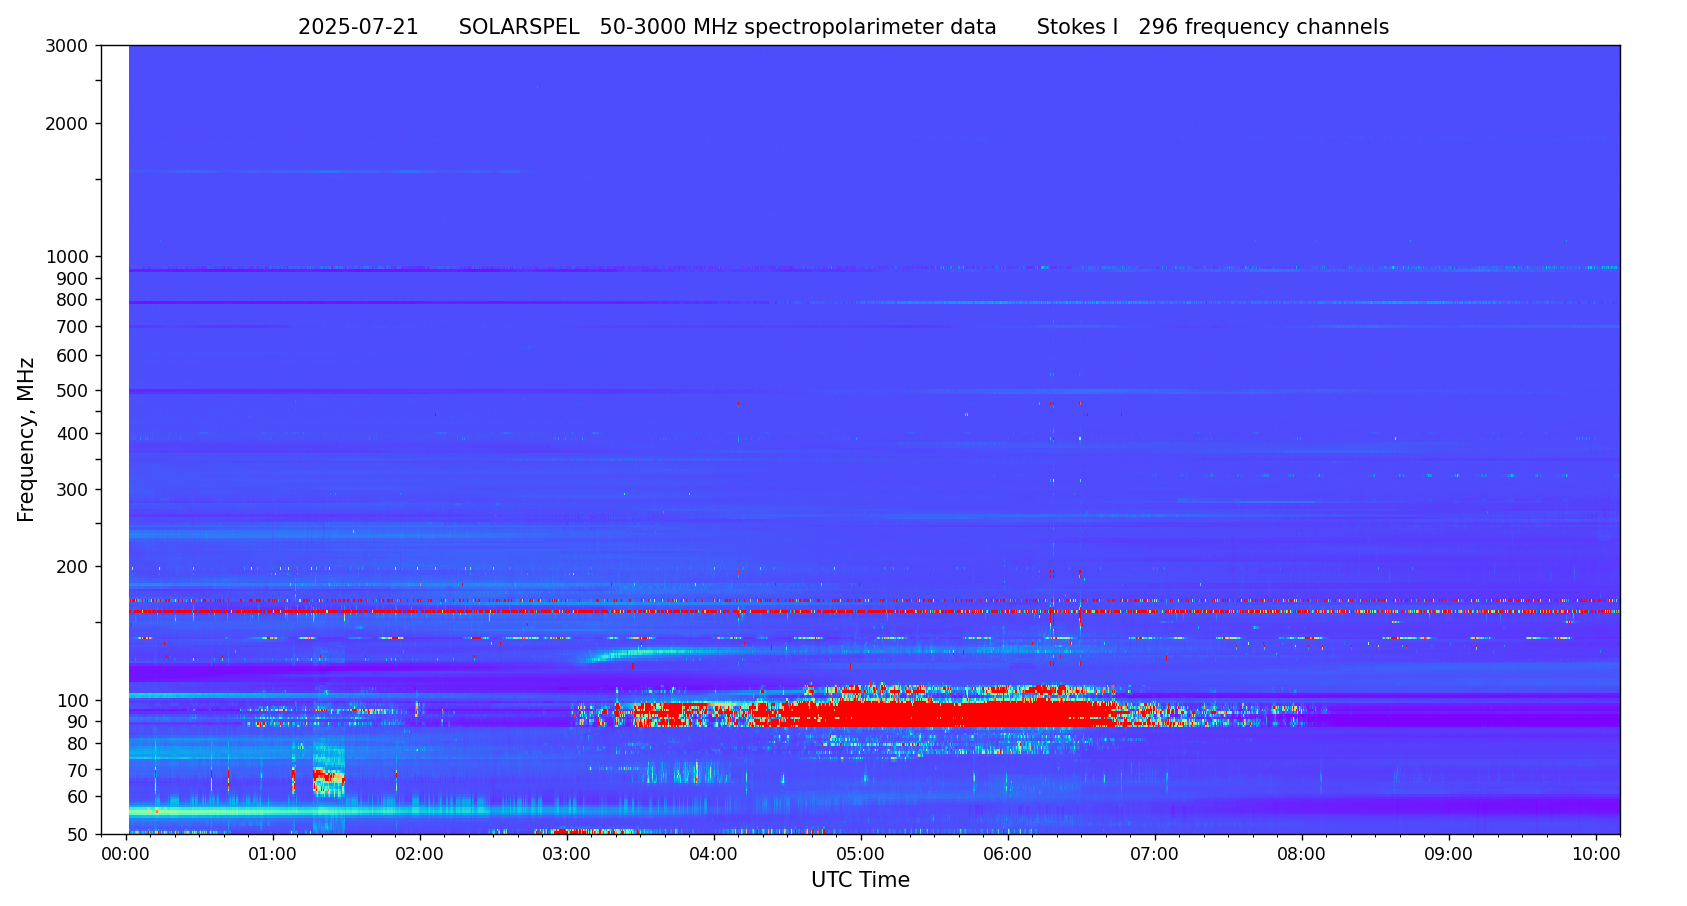Click the 05:00 UTC time tick label
1687x906 pixels.
click(860, 854)
